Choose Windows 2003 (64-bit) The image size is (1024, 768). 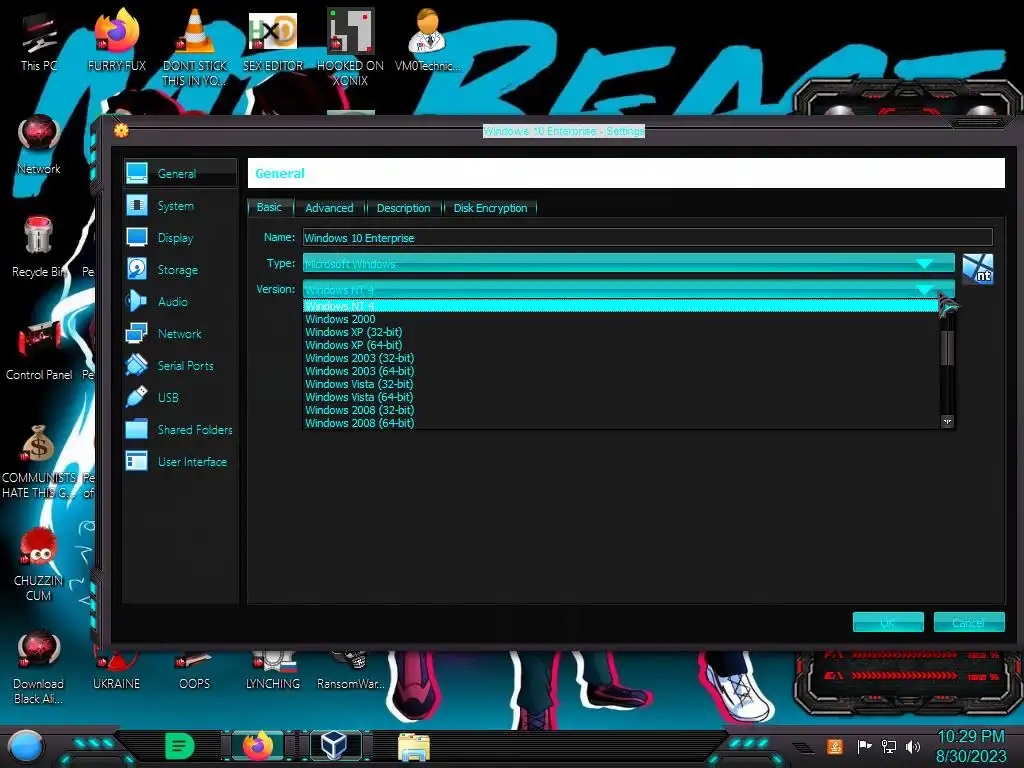[620, 371]
